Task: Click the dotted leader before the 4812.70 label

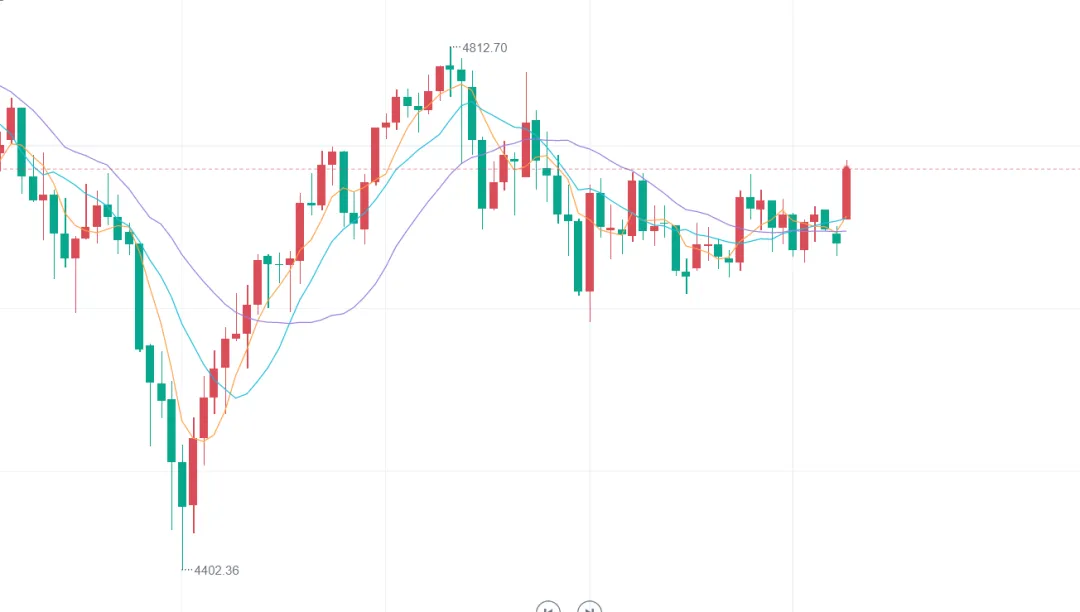Action: pos(456,47)
